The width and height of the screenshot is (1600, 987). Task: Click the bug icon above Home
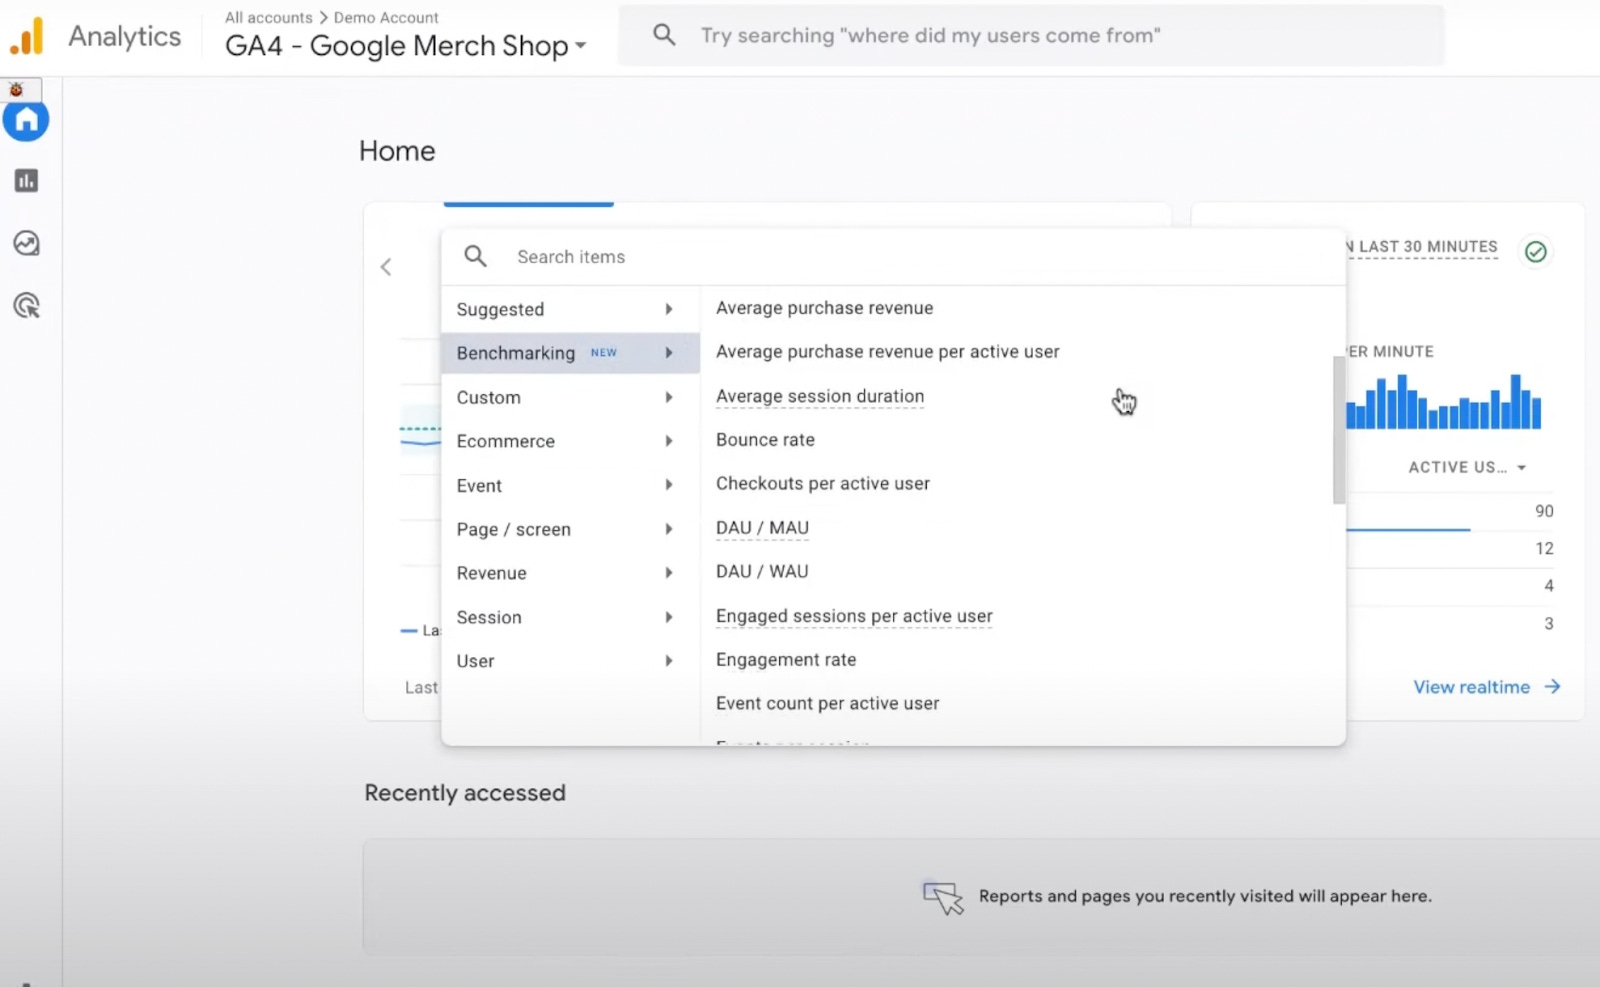[x=16, y=90]
